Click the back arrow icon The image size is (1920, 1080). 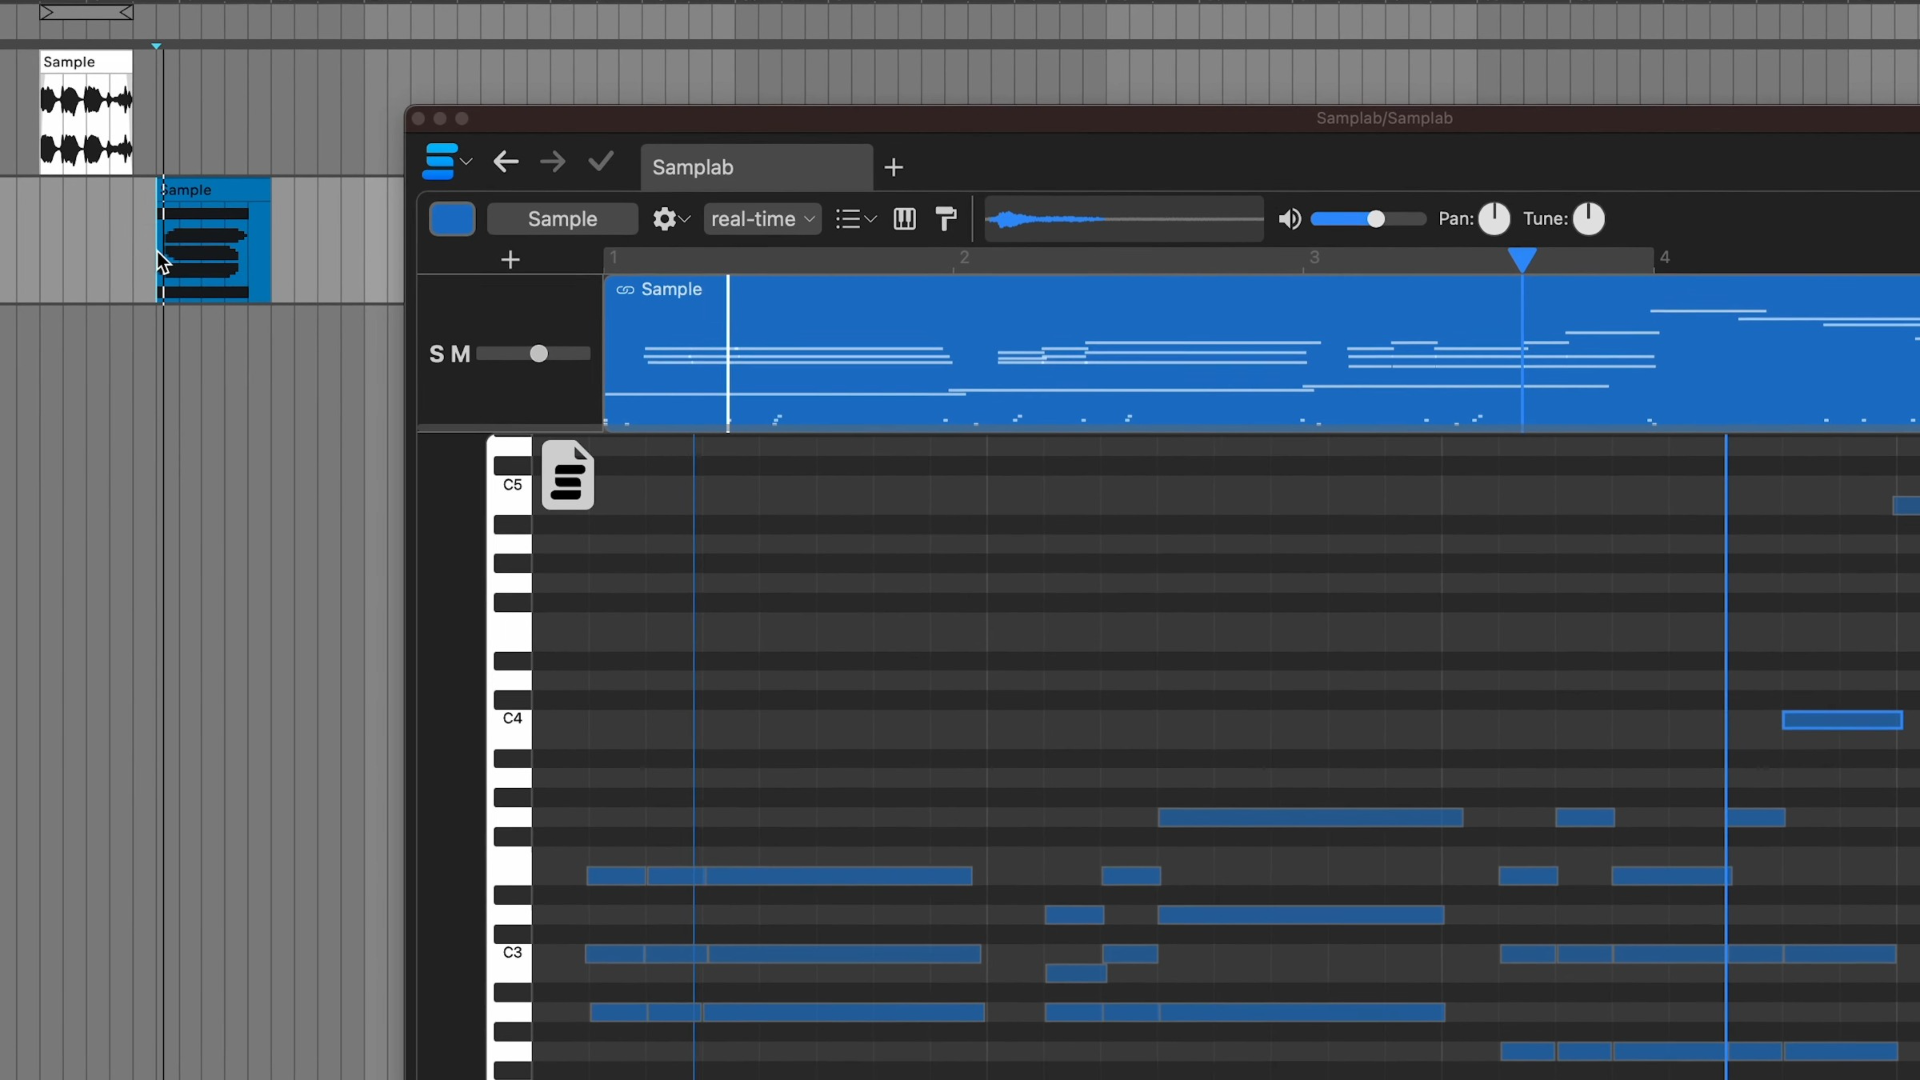coord(506,162)
